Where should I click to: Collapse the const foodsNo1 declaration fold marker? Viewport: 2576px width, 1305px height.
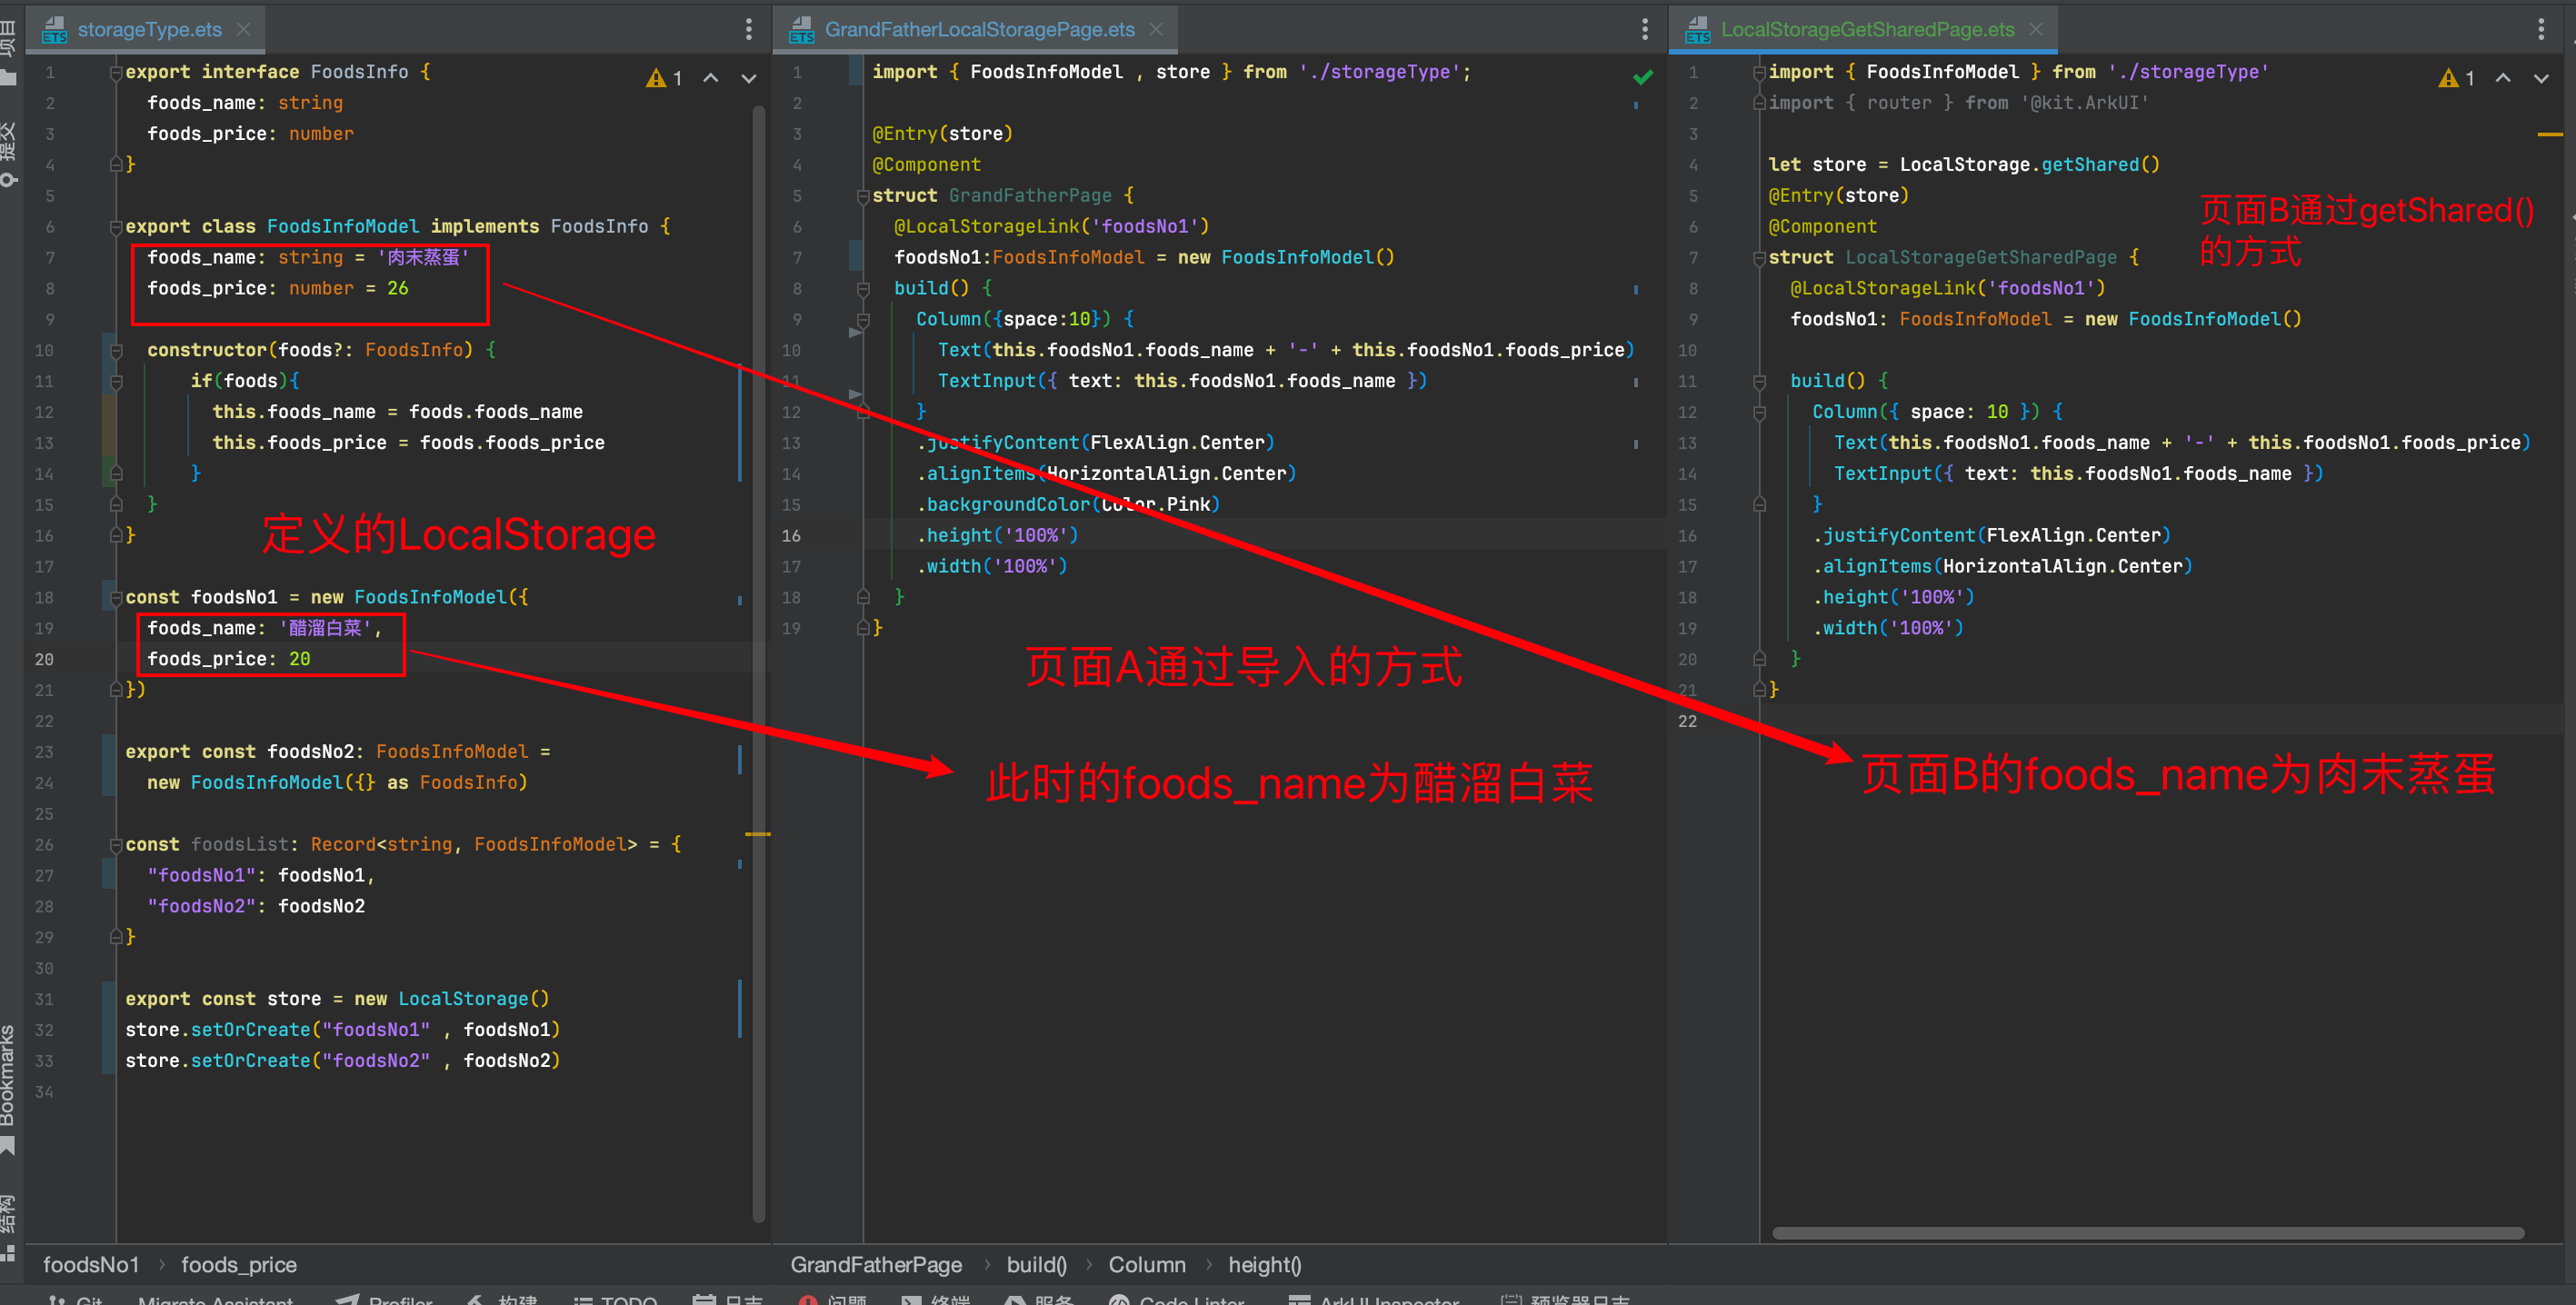click(x=116, y=598)
